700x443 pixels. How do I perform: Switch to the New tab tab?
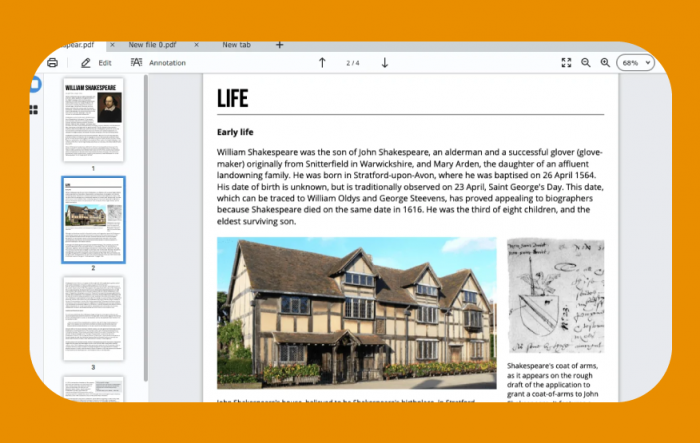[x=237, y=45]
